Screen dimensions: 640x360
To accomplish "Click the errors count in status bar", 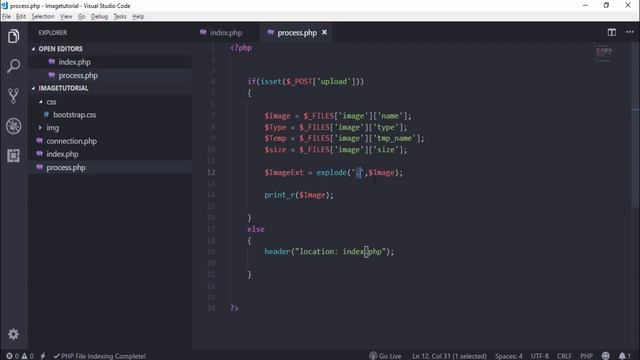I will pos(12,356).
